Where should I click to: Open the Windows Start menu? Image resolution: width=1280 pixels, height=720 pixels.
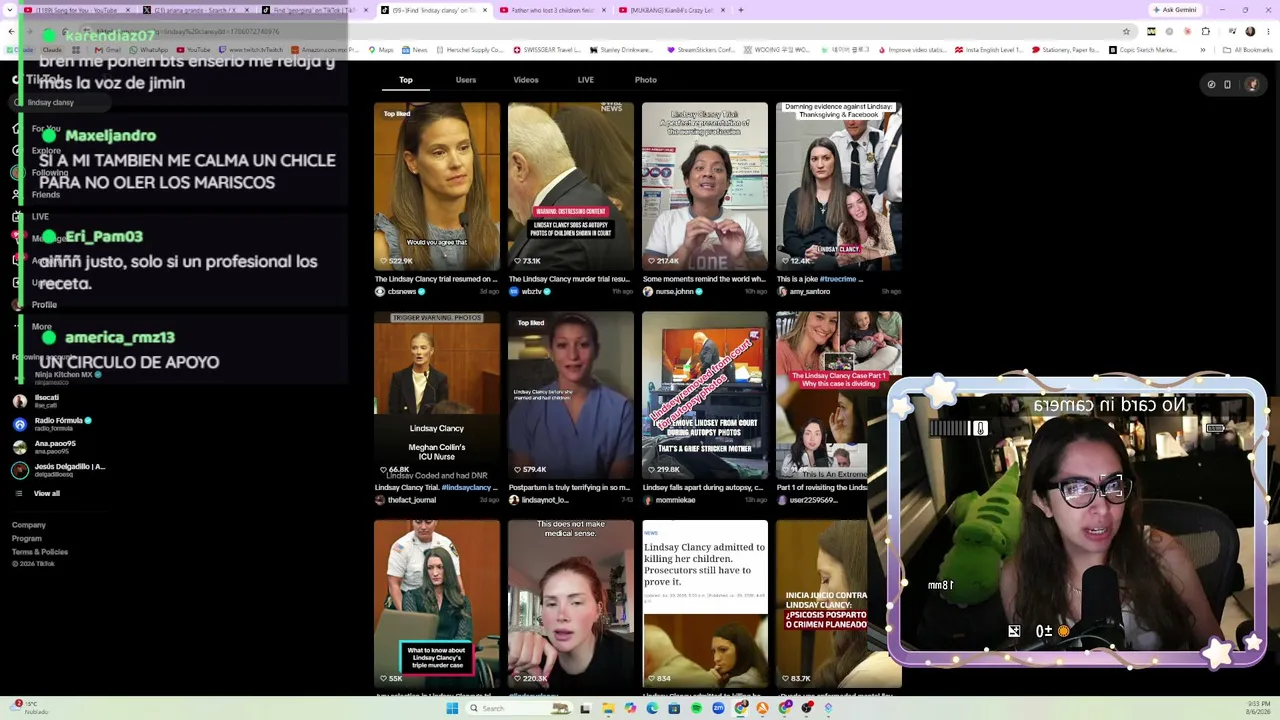452,708
